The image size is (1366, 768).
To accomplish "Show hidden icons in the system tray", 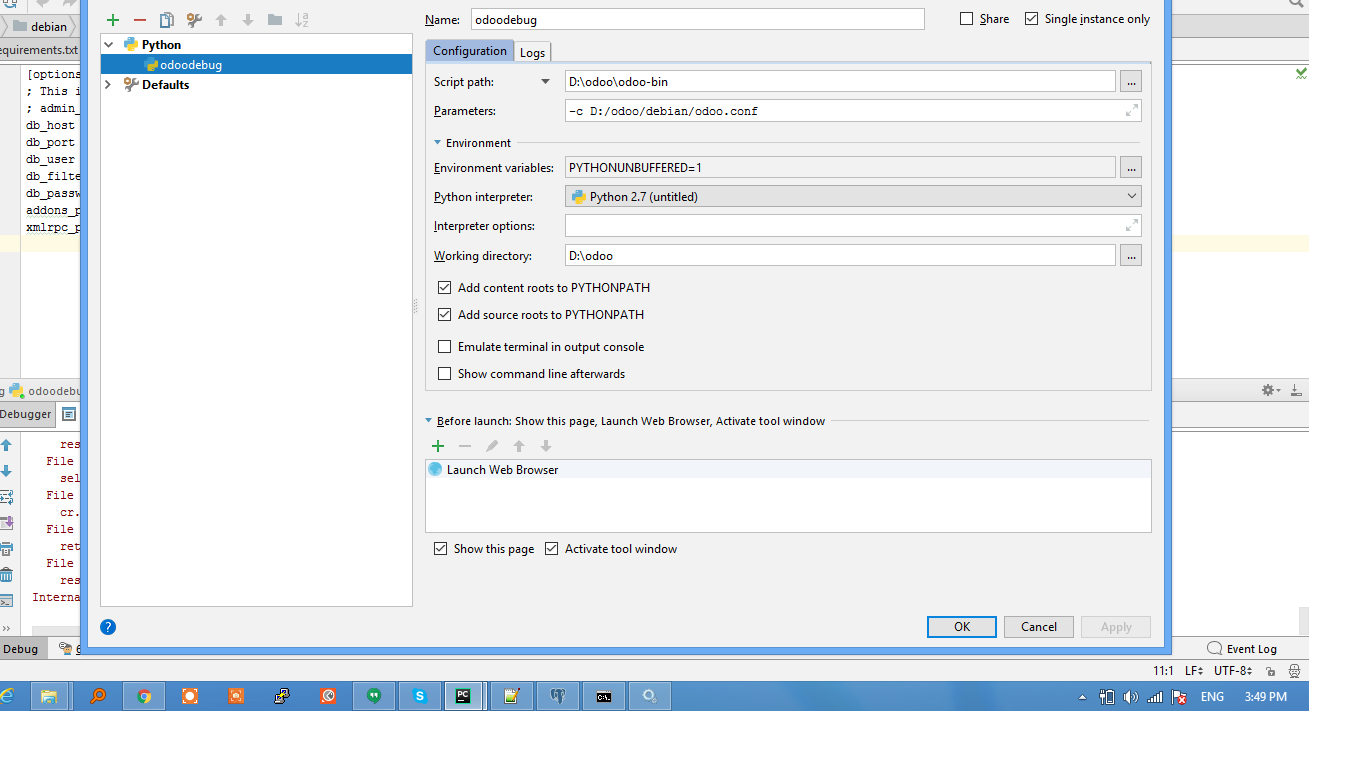I will 1082,697.
